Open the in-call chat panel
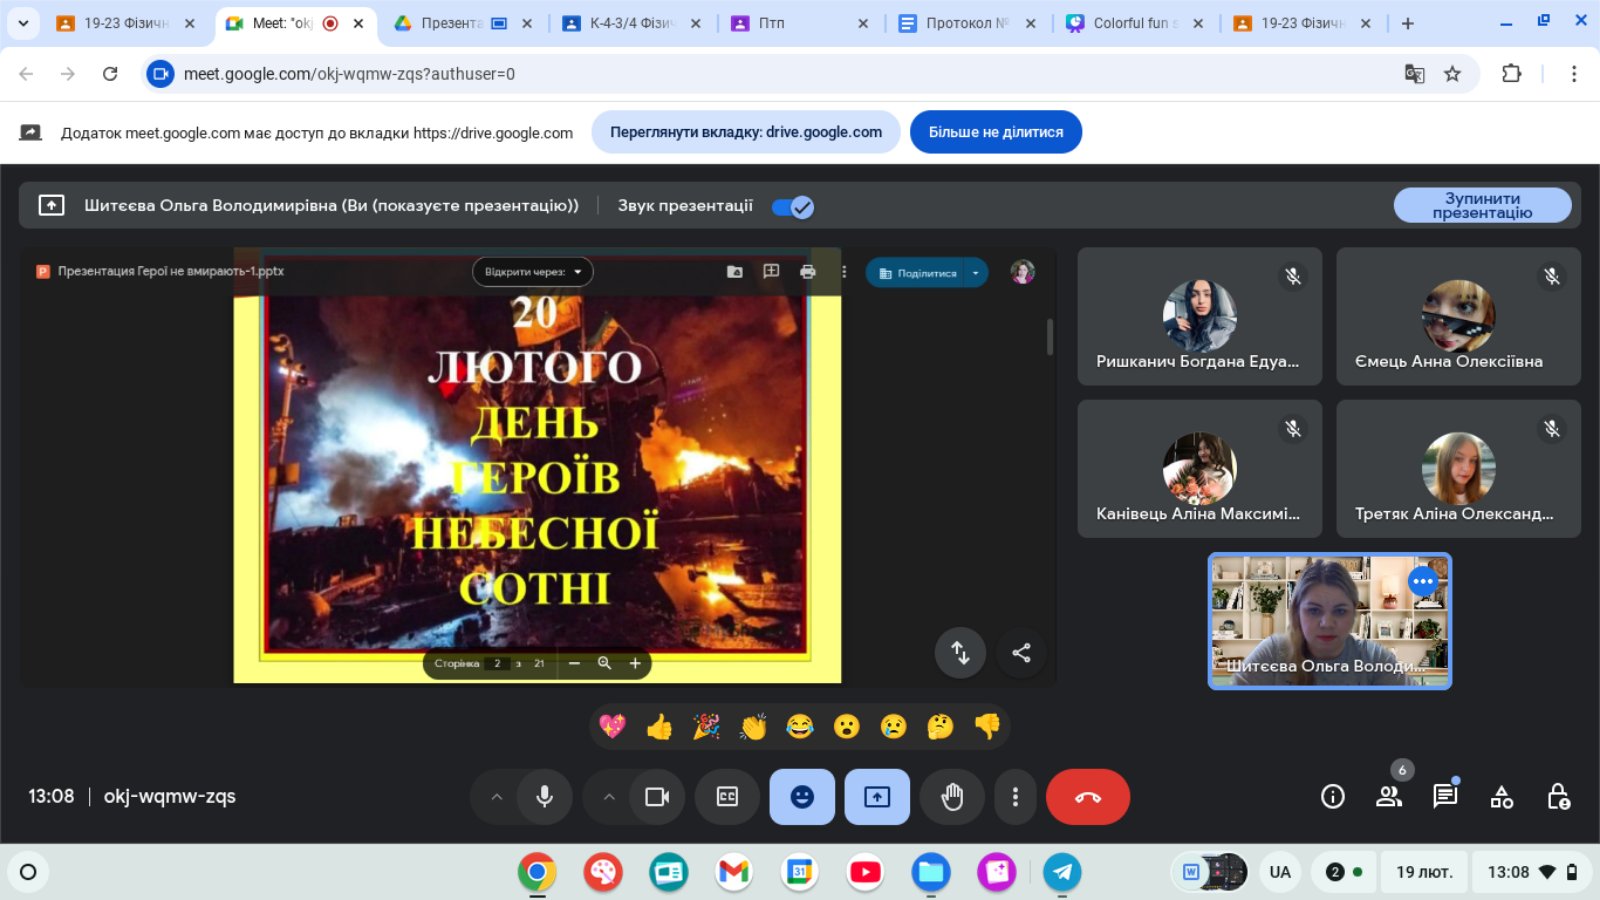 [1444, 797]
